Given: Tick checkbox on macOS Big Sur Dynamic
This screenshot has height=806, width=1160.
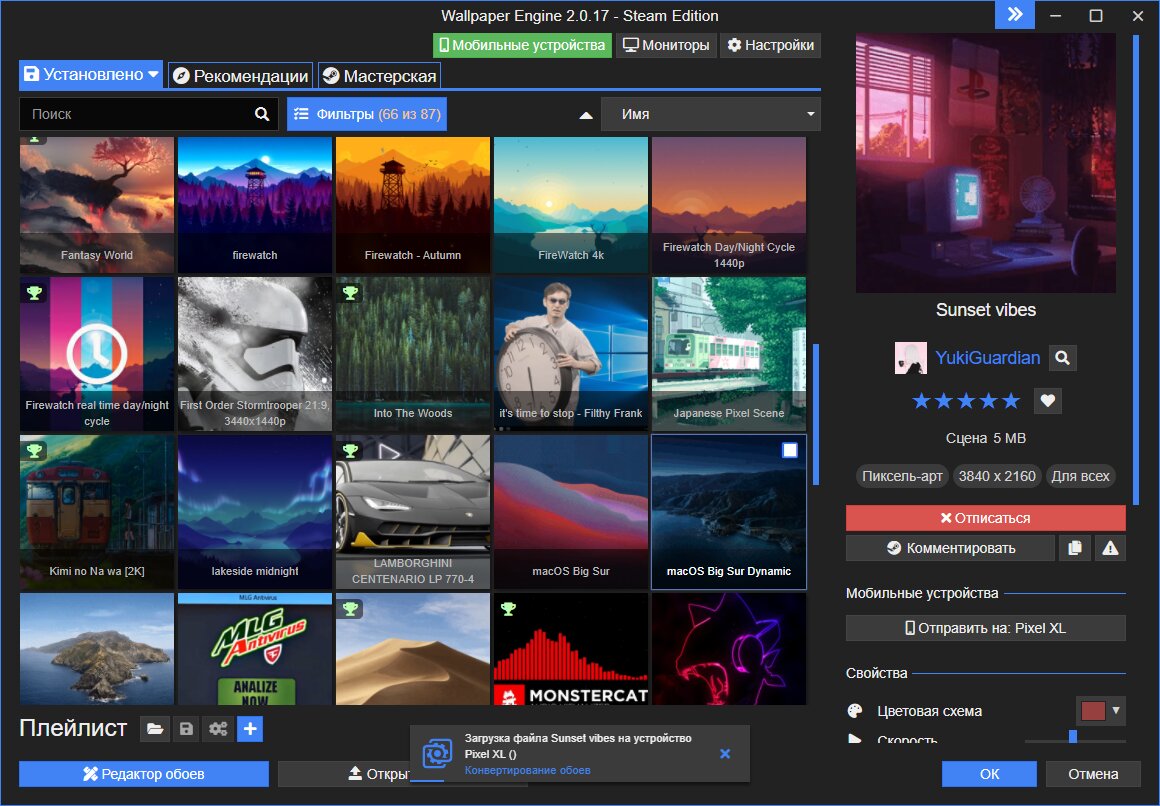Looking at the screenshot, I should tap(789, 450).
